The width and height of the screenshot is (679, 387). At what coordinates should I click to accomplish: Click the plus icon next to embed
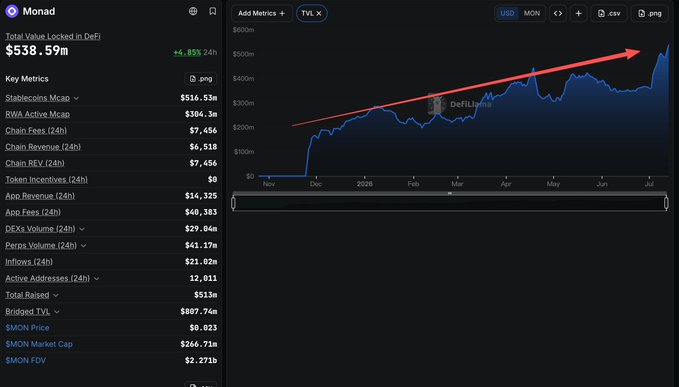click(579, 13)
